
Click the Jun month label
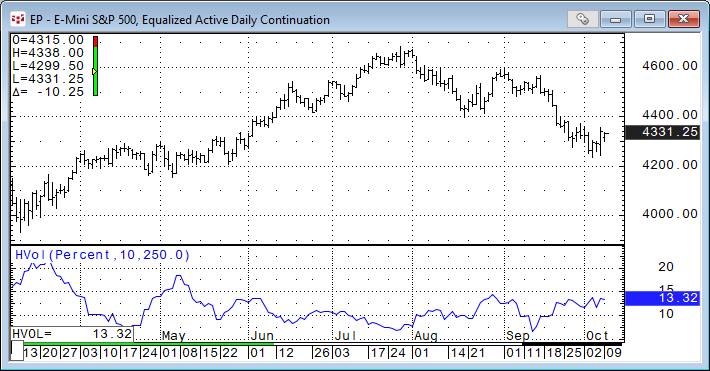tap(262, 336)
